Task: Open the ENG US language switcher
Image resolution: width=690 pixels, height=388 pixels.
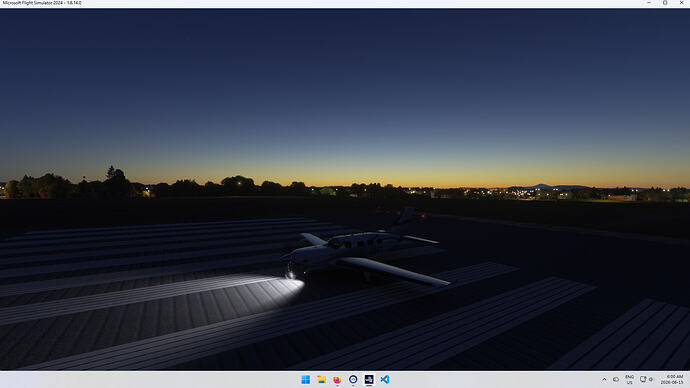Action: (x=630, y=380)
